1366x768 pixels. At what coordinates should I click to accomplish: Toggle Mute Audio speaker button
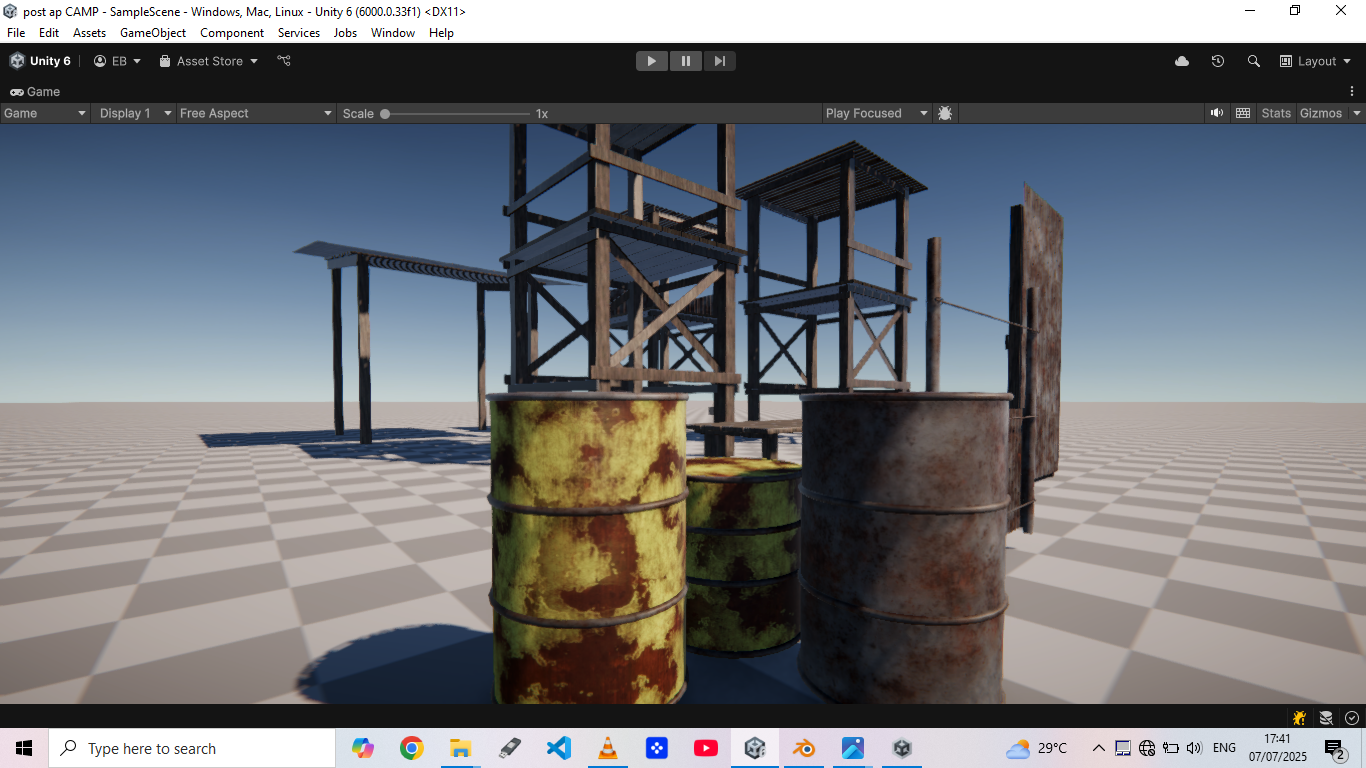point(1217,113)
